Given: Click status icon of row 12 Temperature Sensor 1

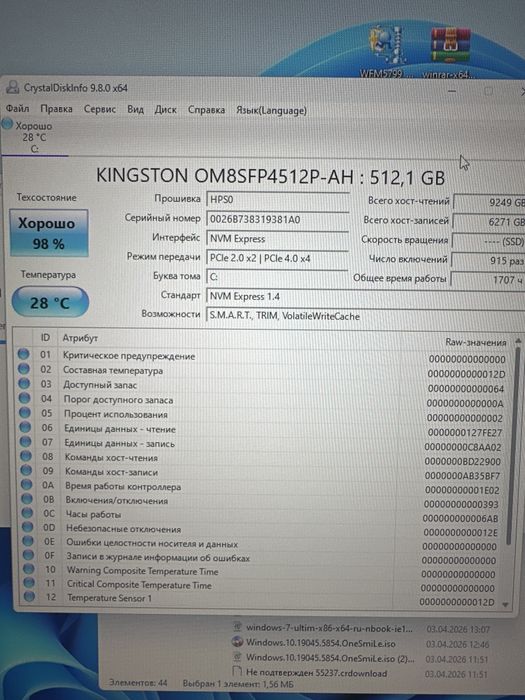Looking at the screenshot, I should (x=29, y=596).
